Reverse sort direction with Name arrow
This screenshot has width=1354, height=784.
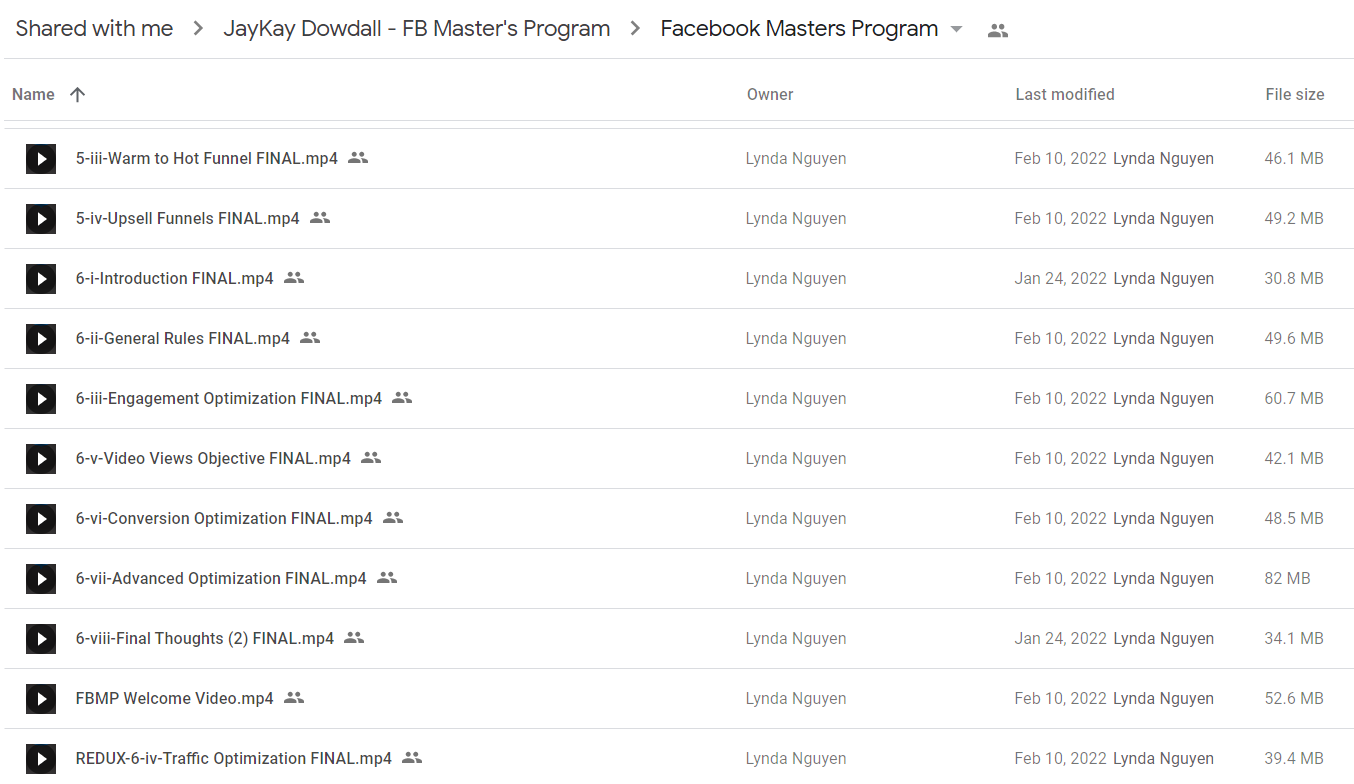[77, 94]
